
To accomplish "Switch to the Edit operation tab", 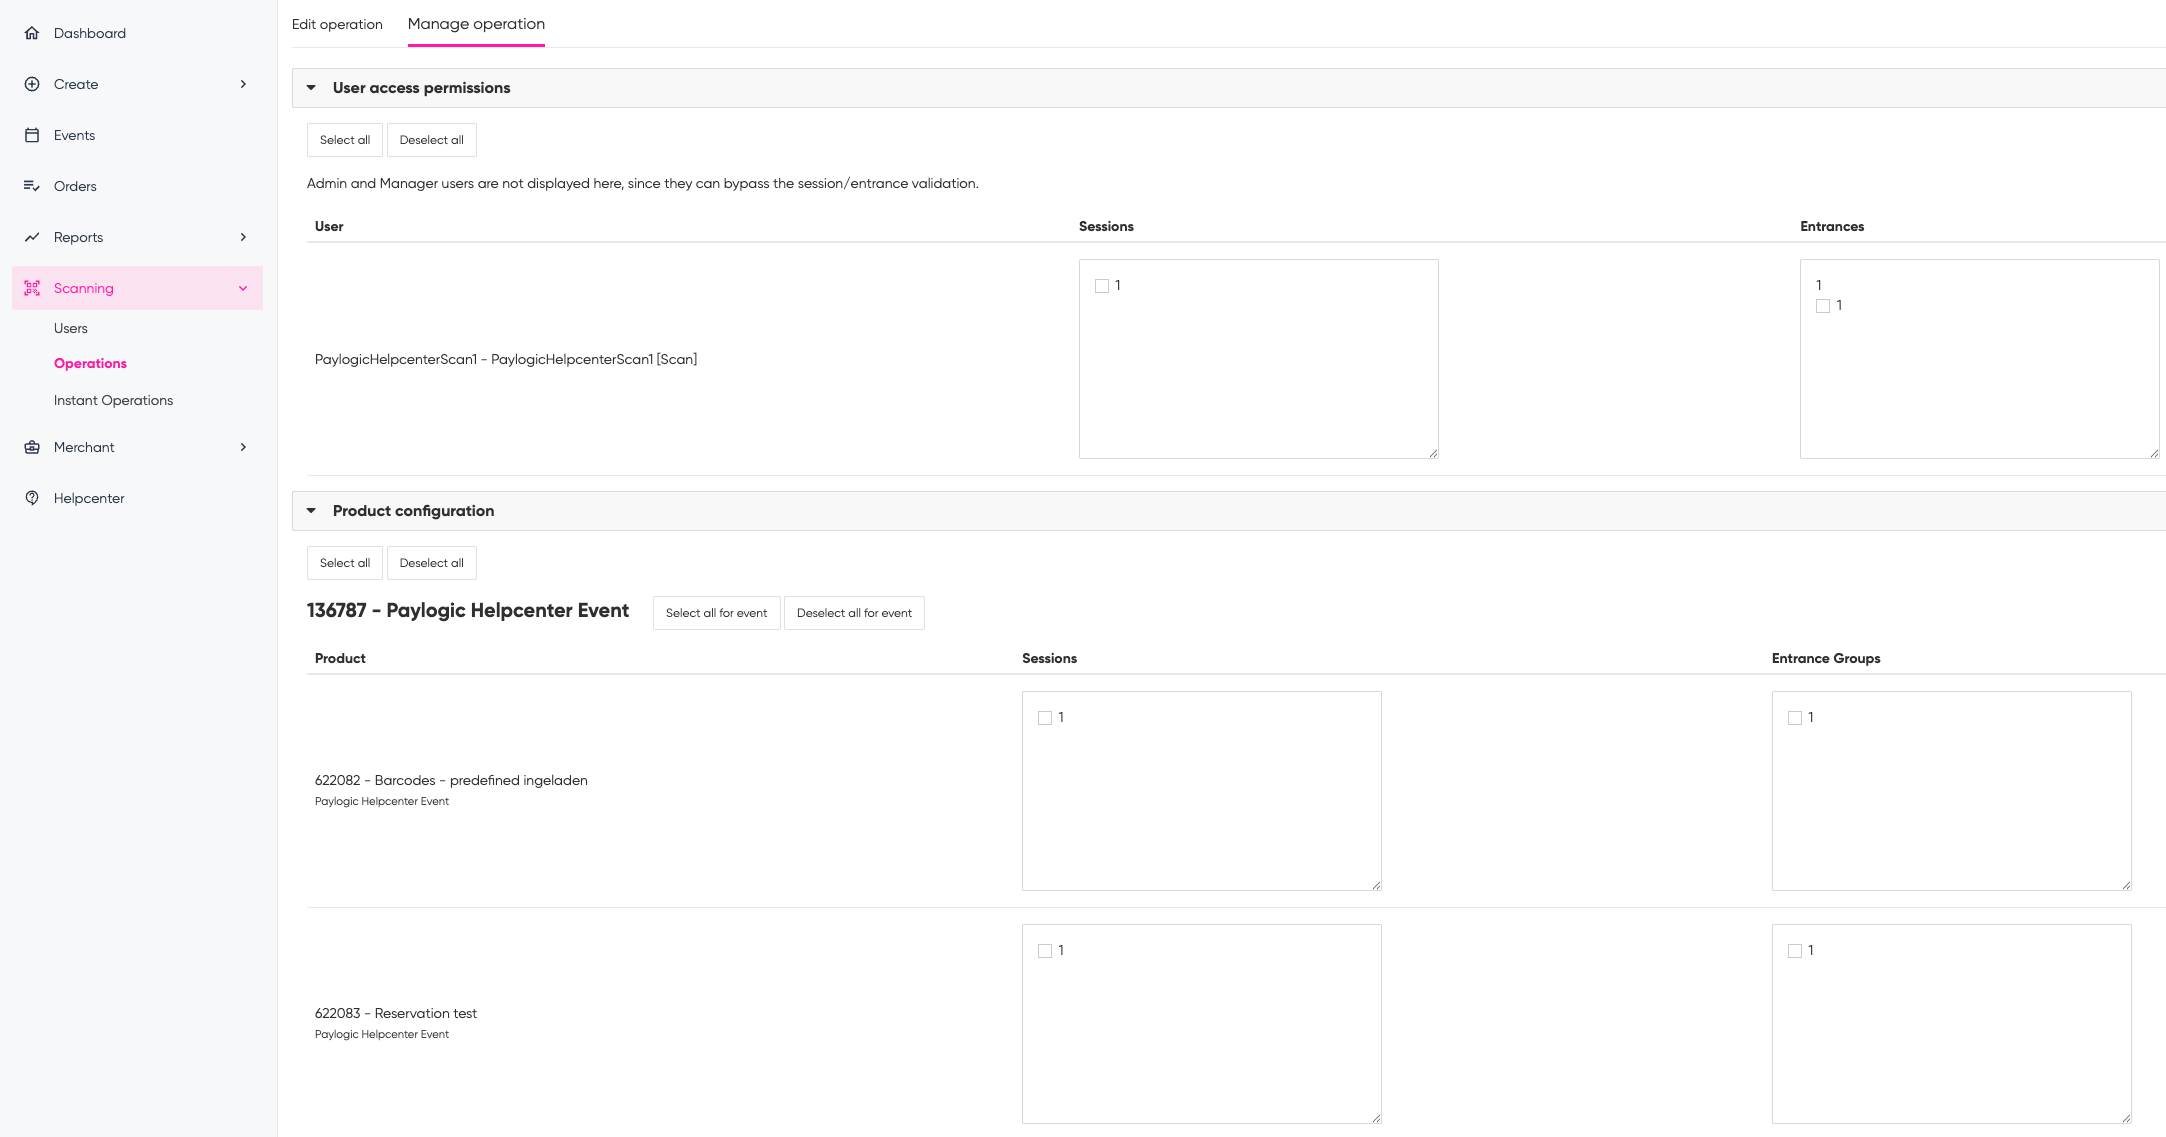I will [x=337, y=24].
